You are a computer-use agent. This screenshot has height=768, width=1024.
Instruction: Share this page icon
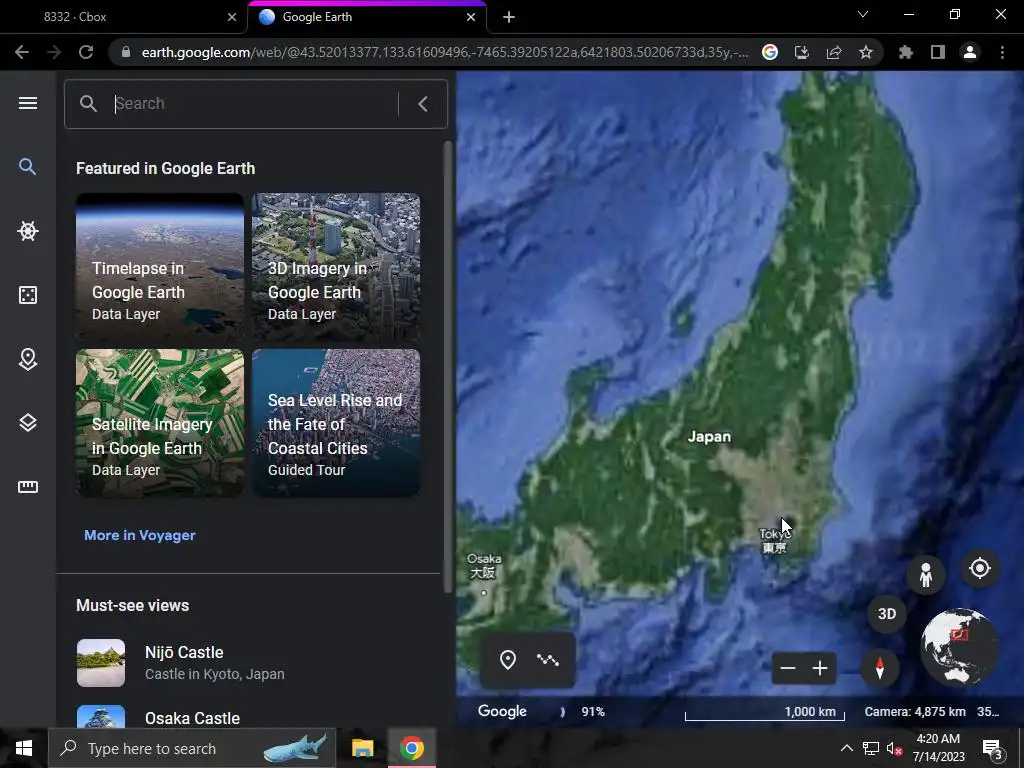pos(834,52)
